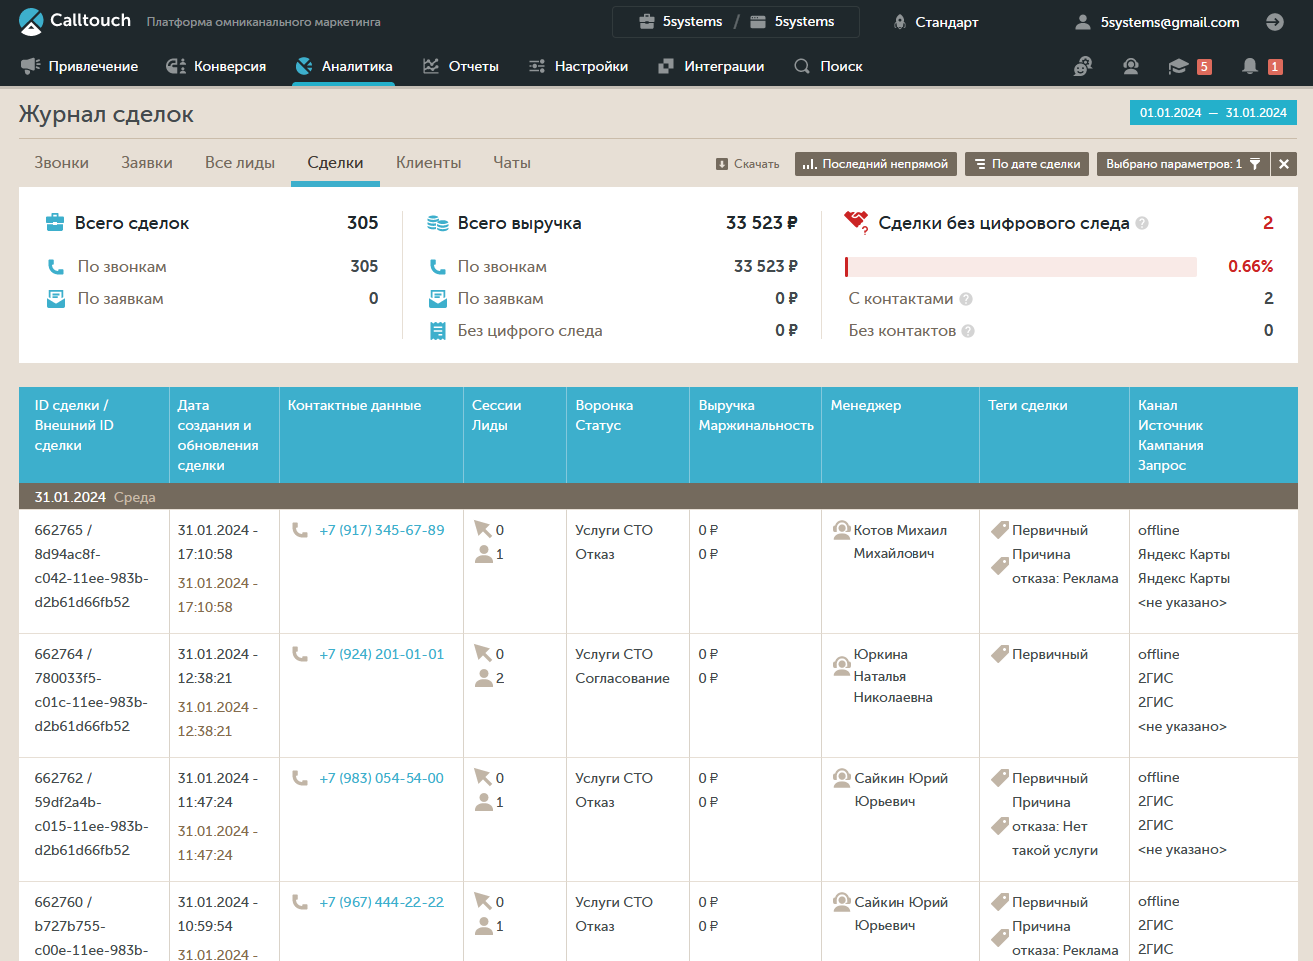Click the Причина отказа: Реклама tag icon in deal 662765
The image size is (1313, 961).
pos(1000,566)
